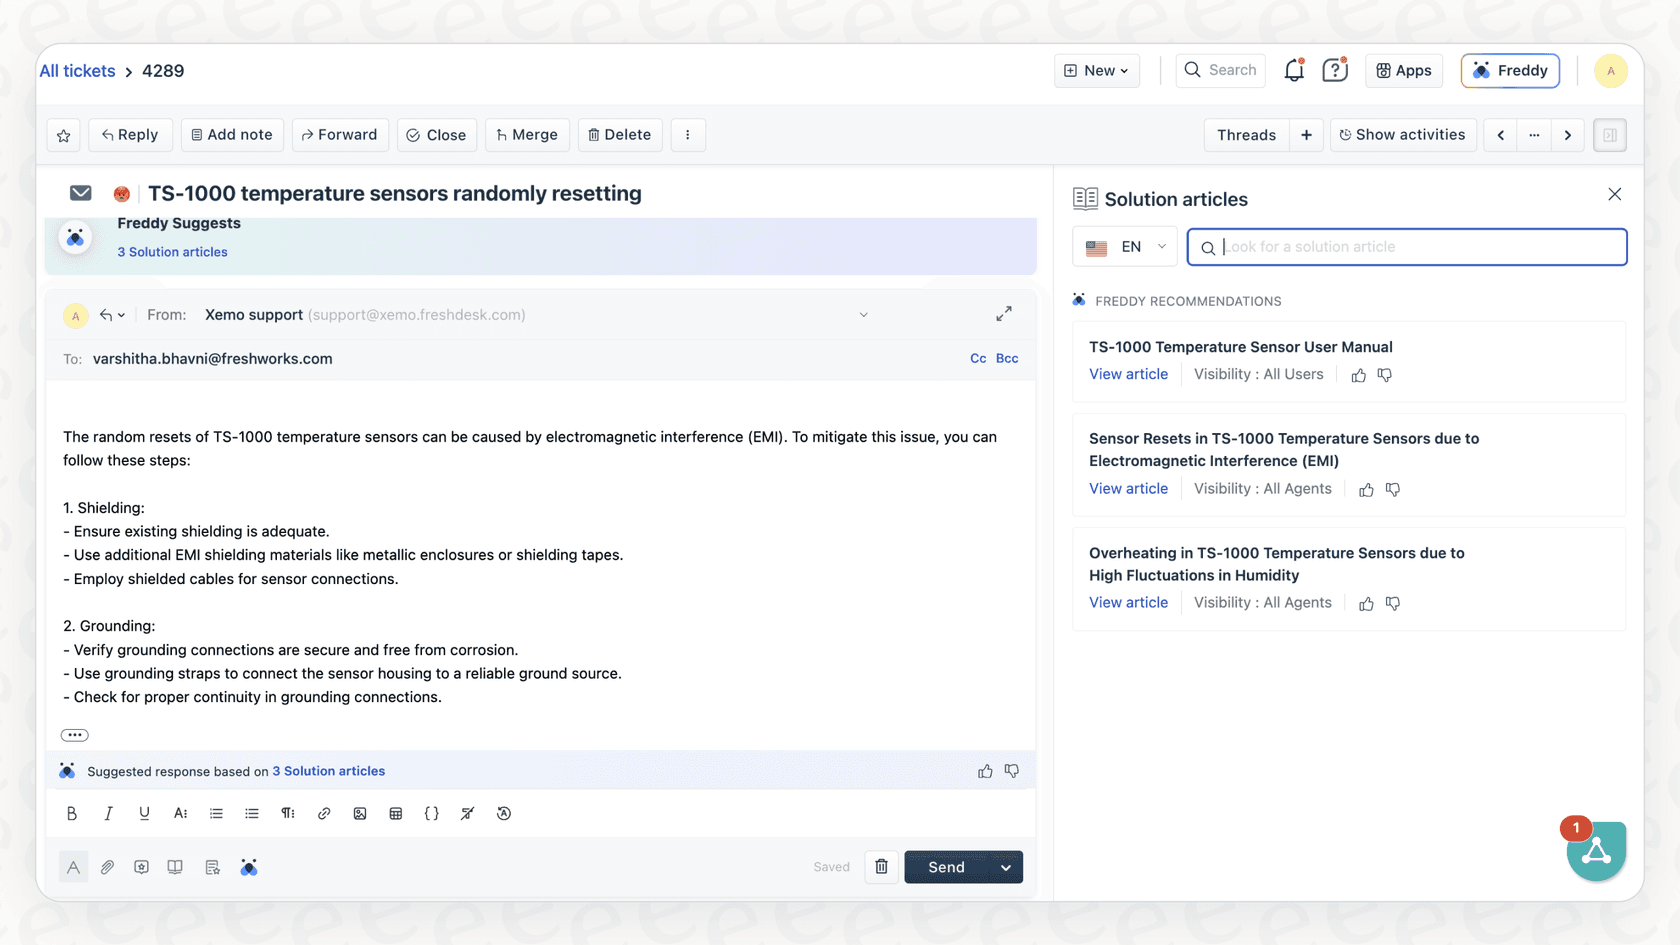Insert a hyperlink using the link icon

[323, 813]
